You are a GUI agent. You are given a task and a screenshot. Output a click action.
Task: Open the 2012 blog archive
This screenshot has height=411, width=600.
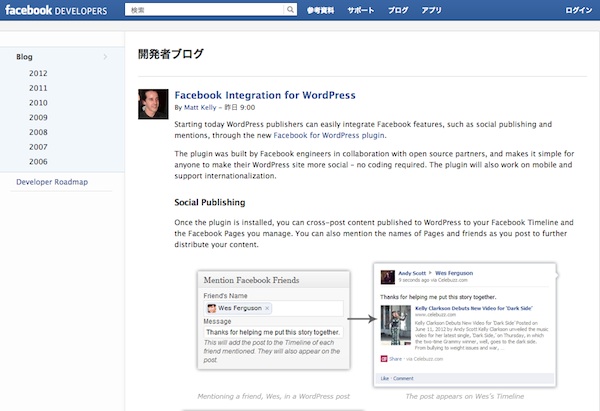(x=38, y=74)
